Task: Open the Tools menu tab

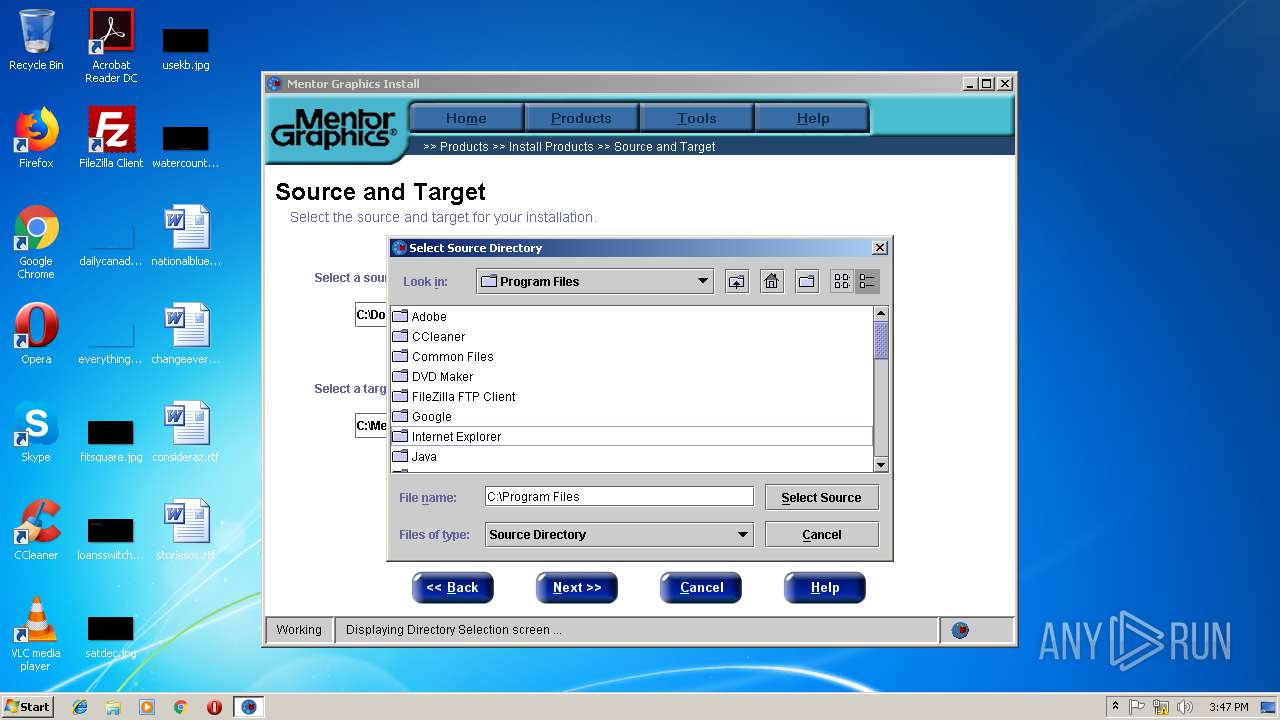Action: pyautogui.click(x=696, y=118)
